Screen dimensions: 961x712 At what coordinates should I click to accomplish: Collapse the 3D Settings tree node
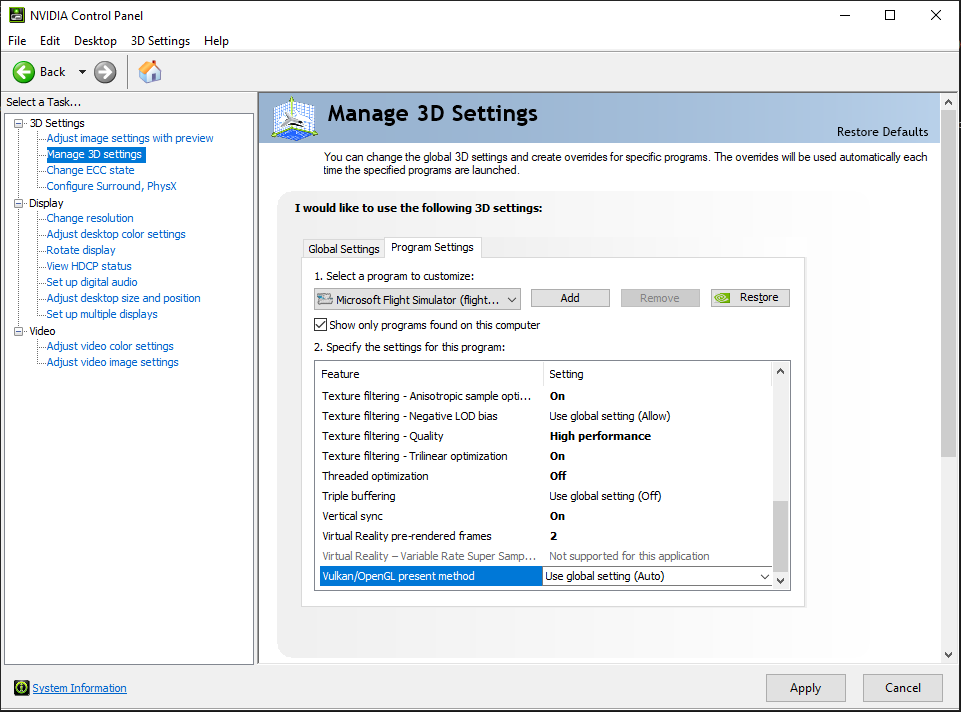18,123
